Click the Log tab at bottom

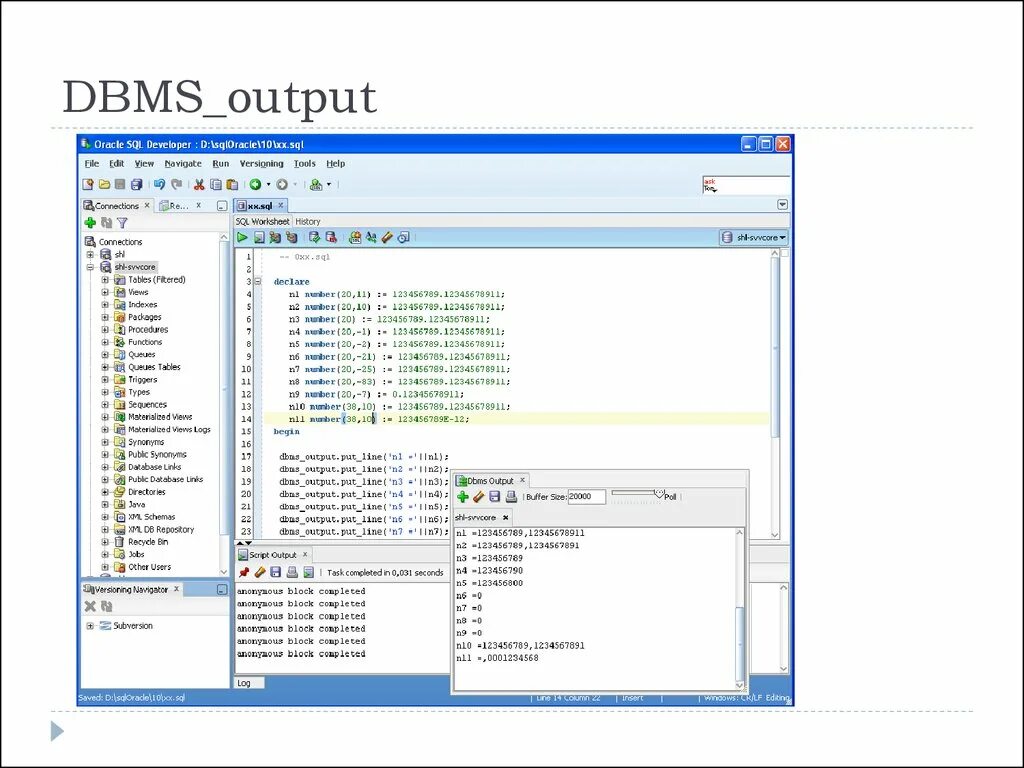point(249,683)
